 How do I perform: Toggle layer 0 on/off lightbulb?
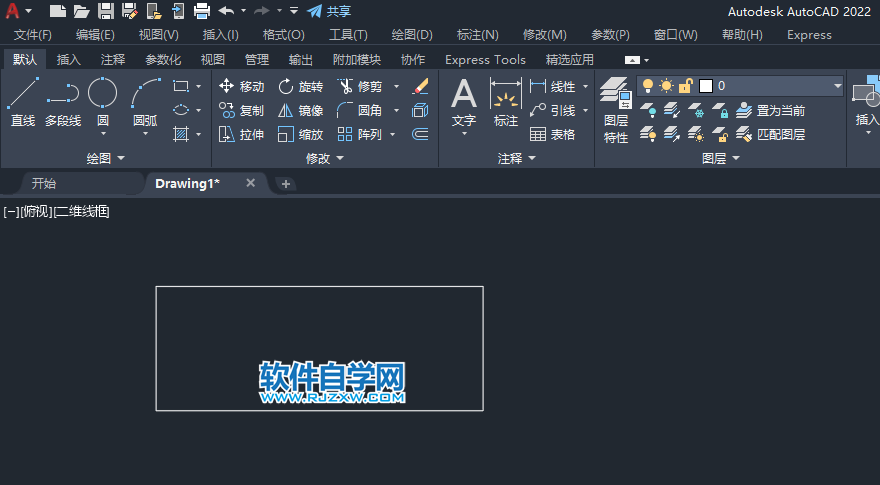point(648,86)
